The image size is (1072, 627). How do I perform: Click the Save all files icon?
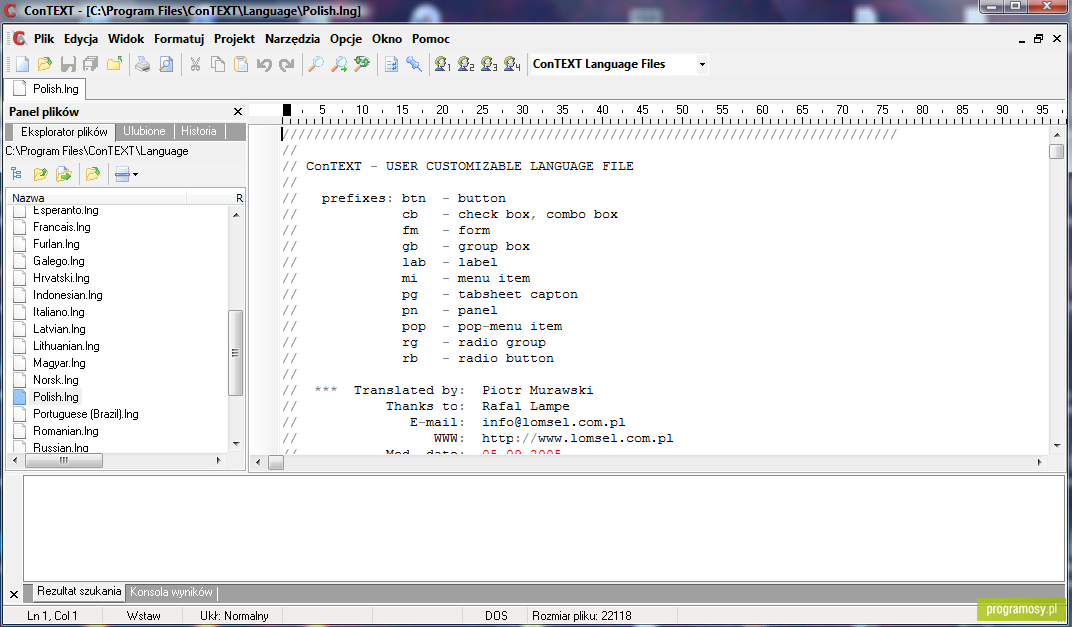(90, 64)
